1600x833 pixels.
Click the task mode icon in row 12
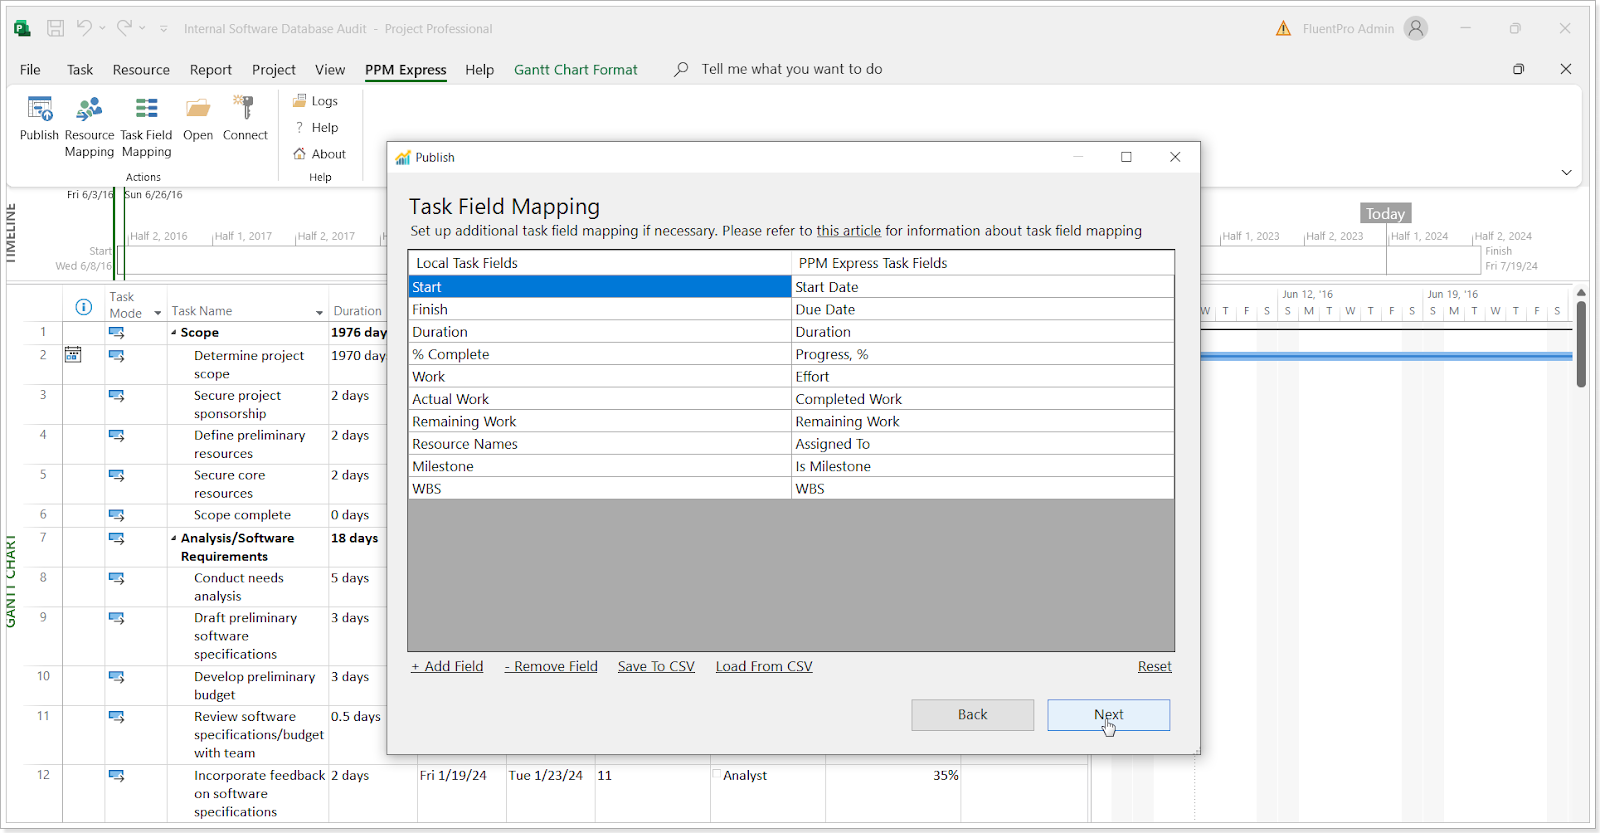click(117, 775)
